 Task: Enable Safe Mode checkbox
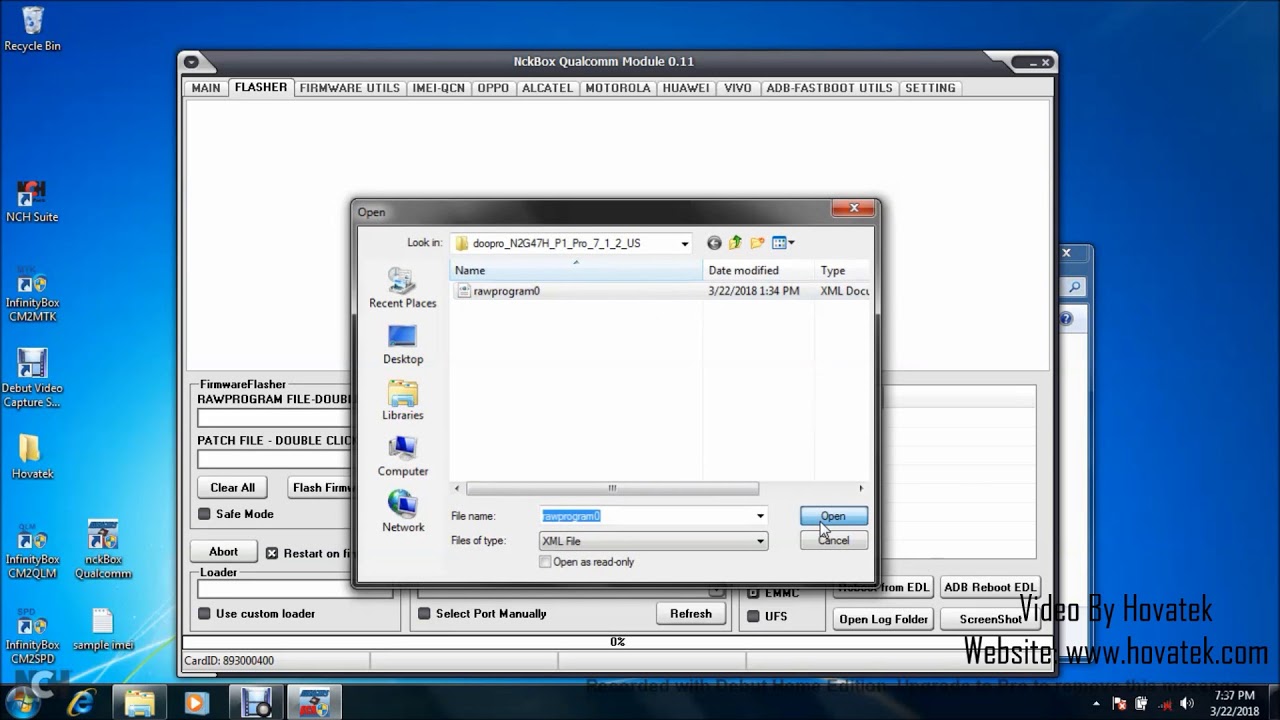click(204, 514)
